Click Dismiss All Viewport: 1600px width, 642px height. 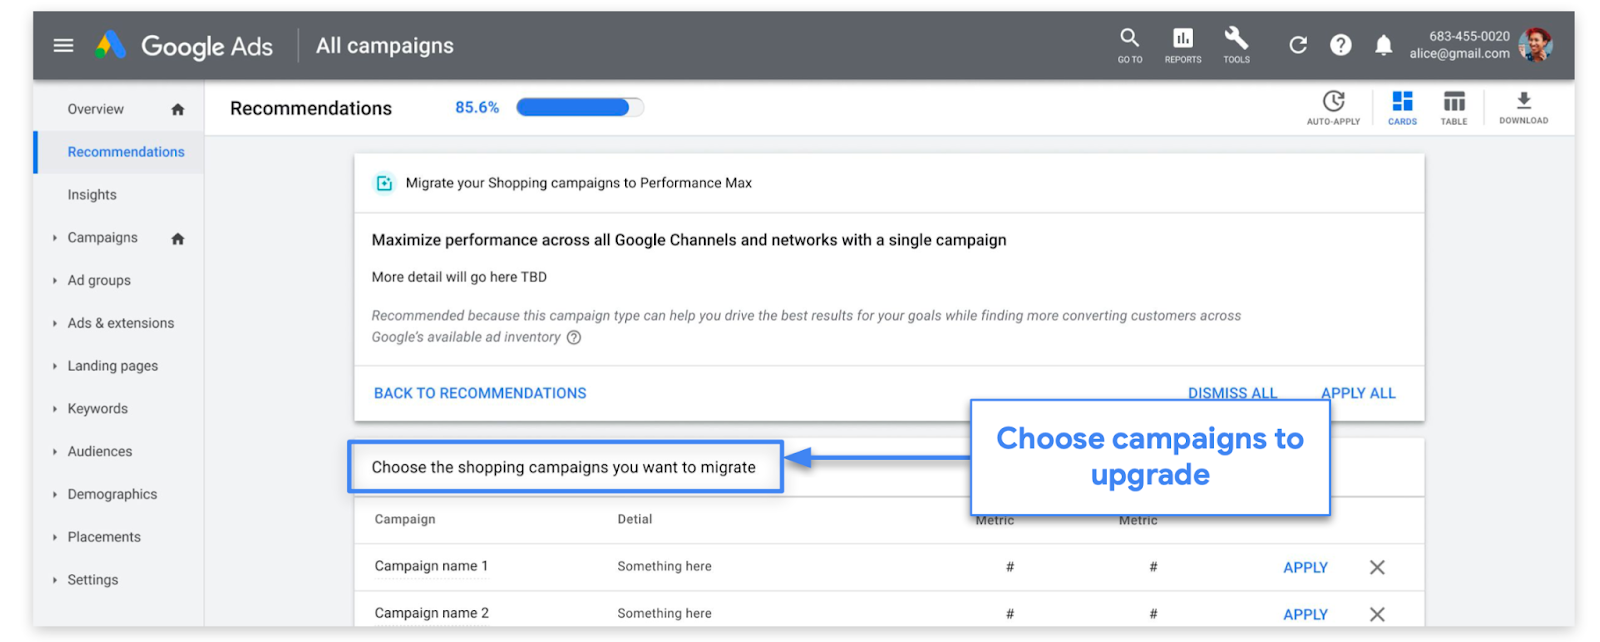1232,393
